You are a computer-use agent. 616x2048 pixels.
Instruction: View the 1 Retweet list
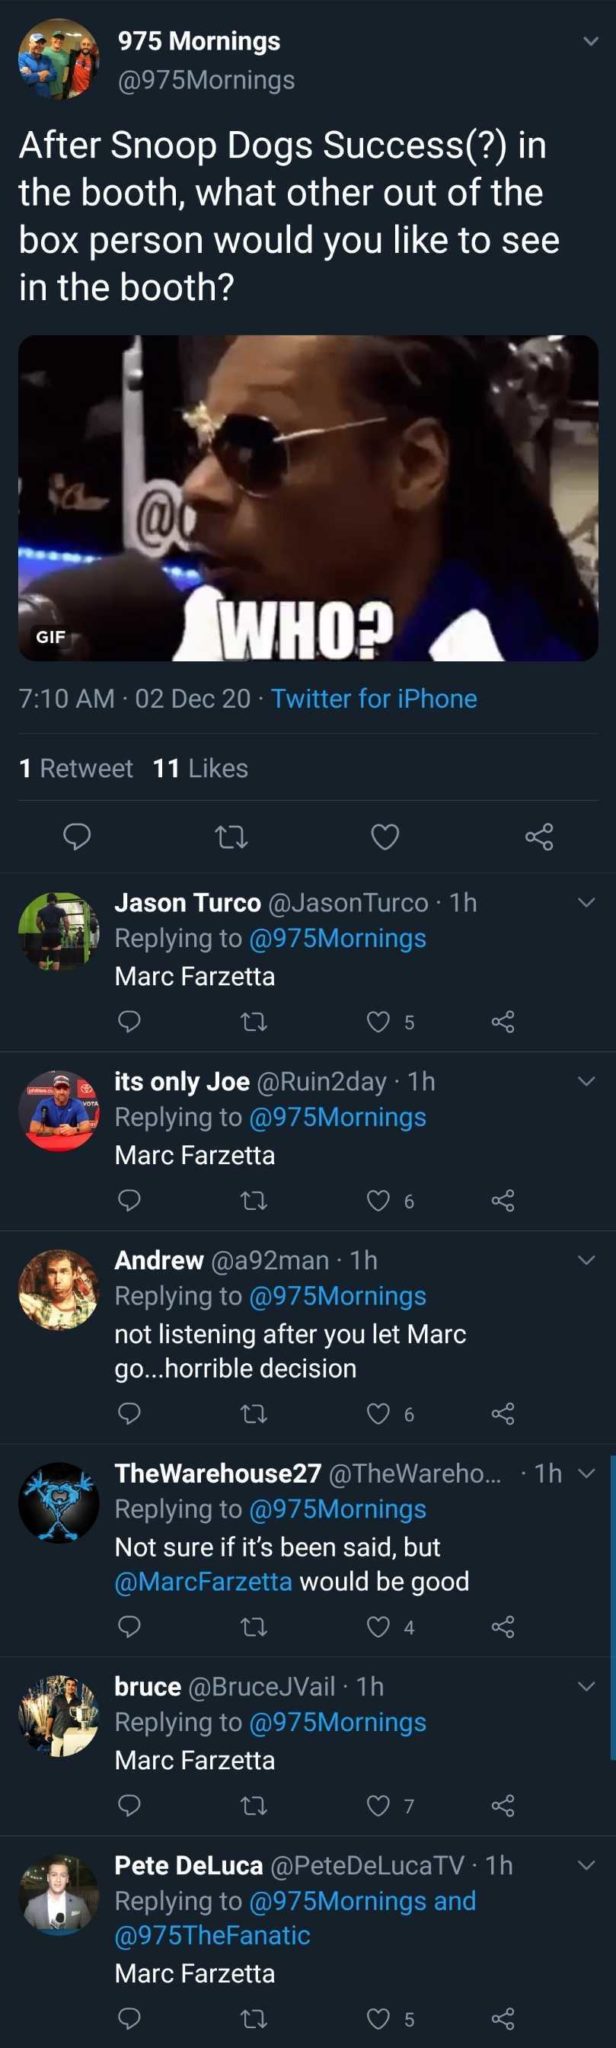(x=76, y=768)
